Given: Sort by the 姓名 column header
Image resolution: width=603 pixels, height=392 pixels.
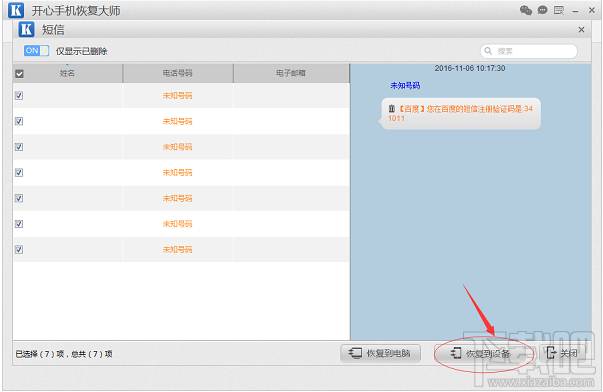Looking at the screenshot, I should [67, 73].
